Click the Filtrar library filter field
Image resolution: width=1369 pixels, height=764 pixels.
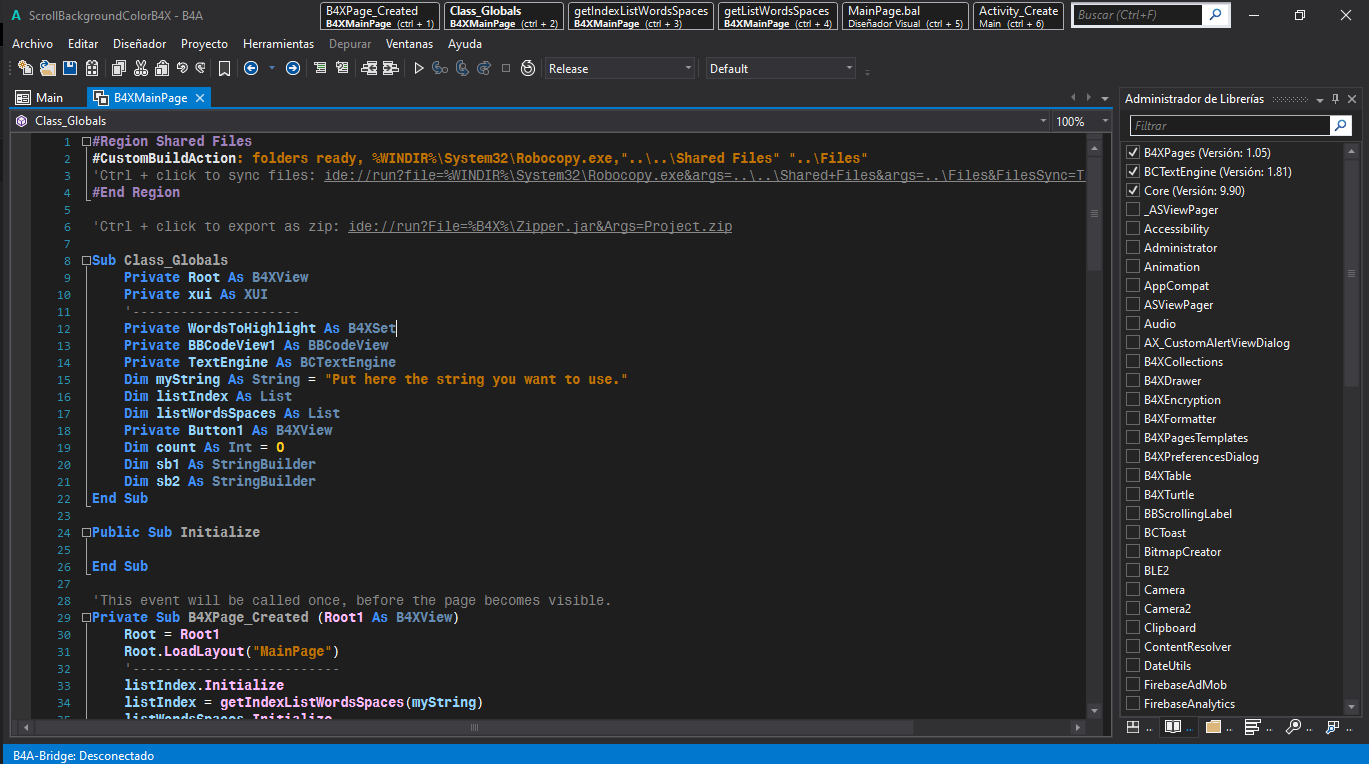[1229, 126]
